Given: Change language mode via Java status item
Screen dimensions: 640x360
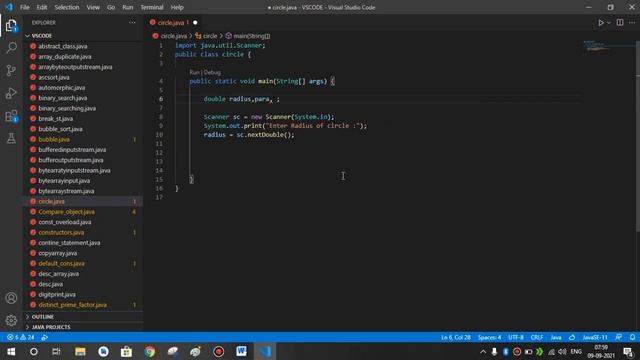Looking at the screenshot, I should click(556, 338).
